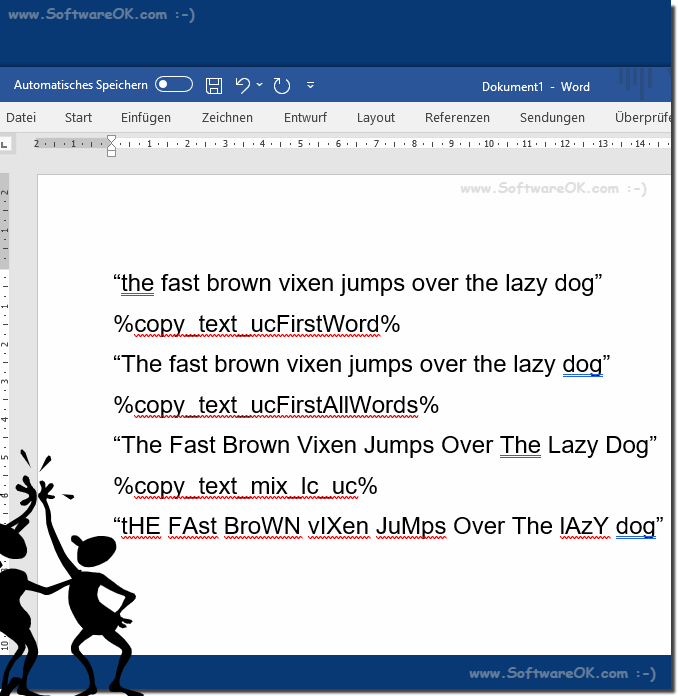Click the text %copy_text_ucFirstAllWords%
678x696 pixels.
coord(276,405)
